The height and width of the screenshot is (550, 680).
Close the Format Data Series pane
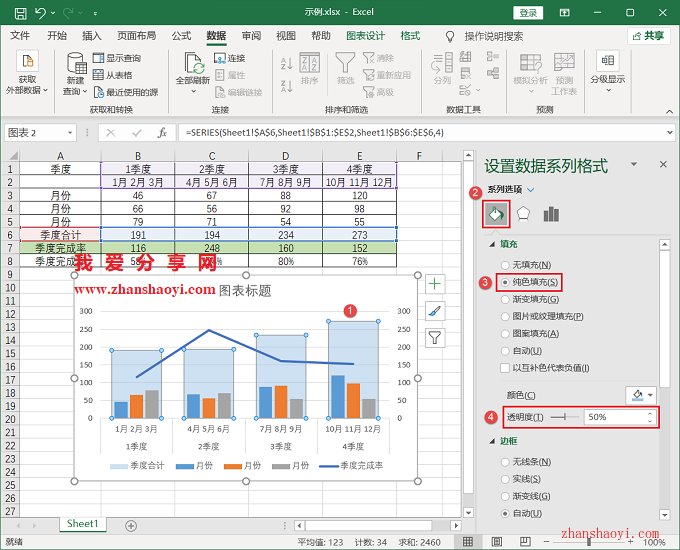coord(663,164)
